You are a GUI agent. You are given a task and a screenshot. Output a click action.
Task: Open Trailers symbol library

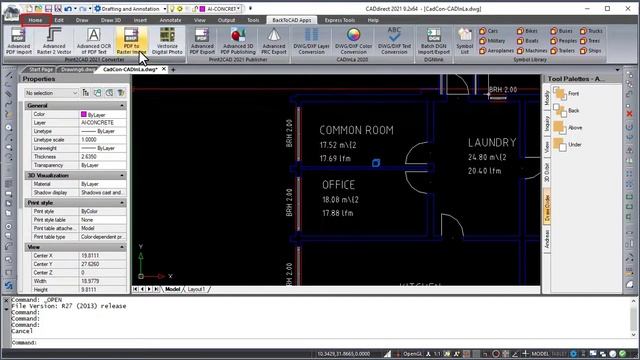(562, 51)
